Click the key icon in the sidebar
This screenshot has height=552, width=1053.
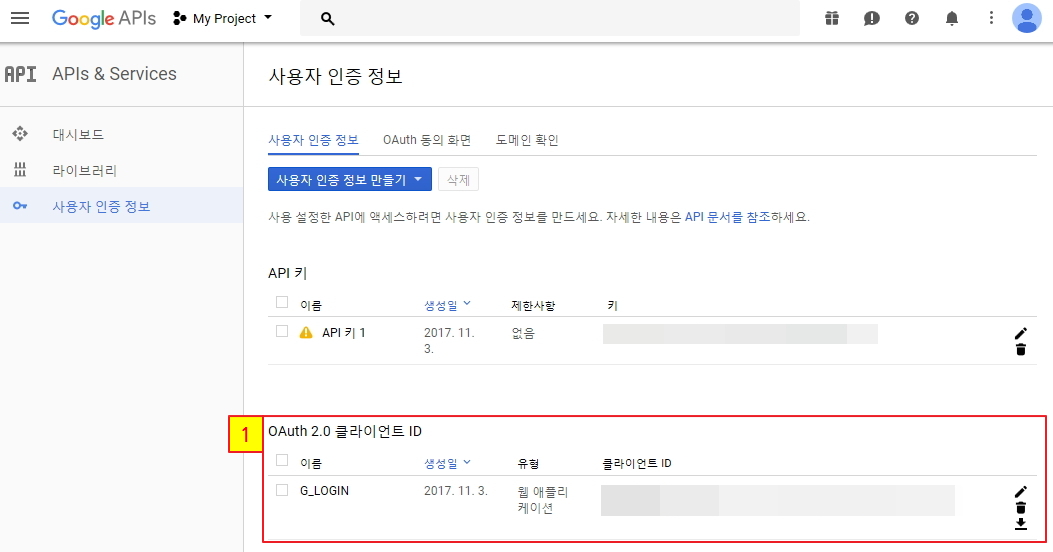coord(20,206)
